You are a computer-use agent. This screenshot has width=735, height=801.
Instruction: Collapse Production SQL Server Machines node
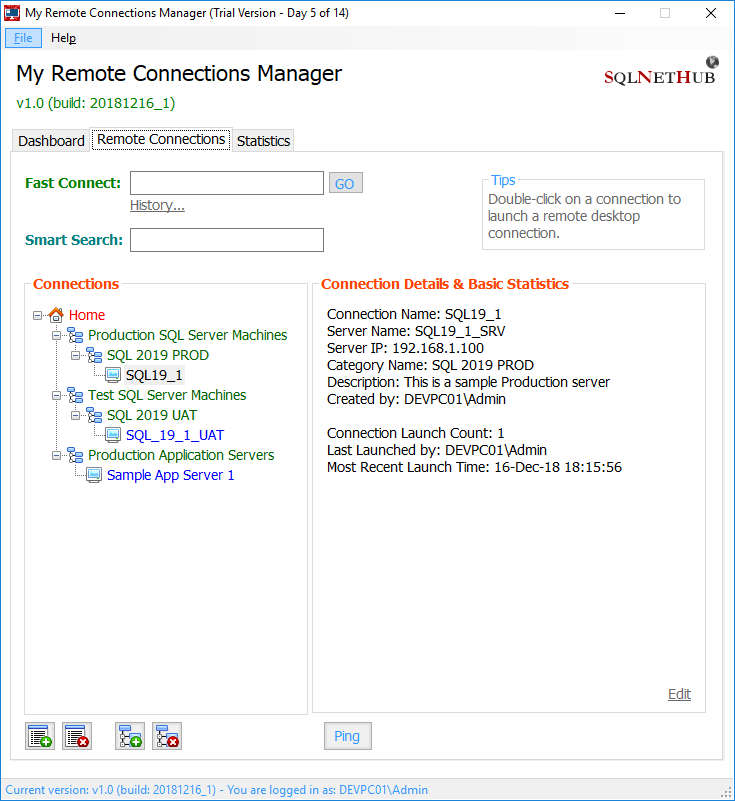(56, 336)
